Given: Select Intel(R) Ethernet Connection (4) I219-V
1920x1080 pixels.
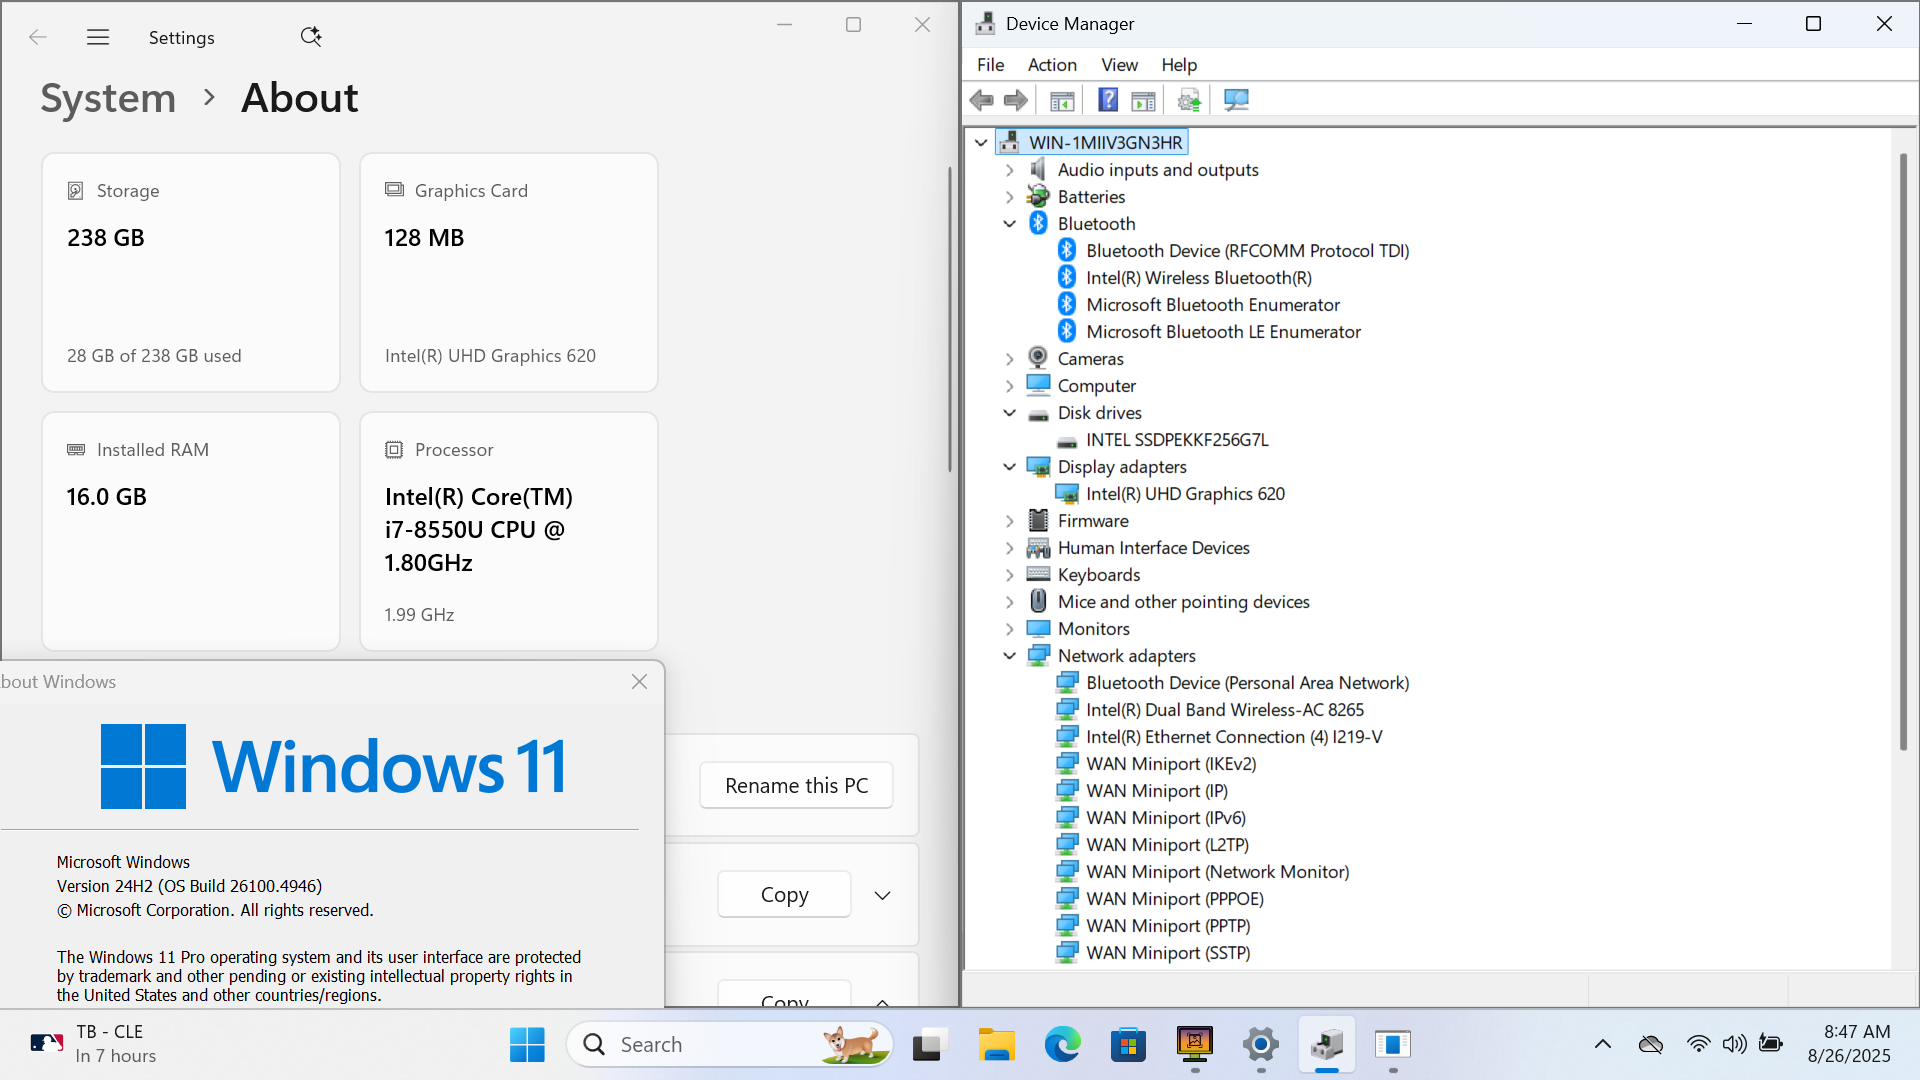Looking at the screenshot, I should click(x=1234, y=737).
